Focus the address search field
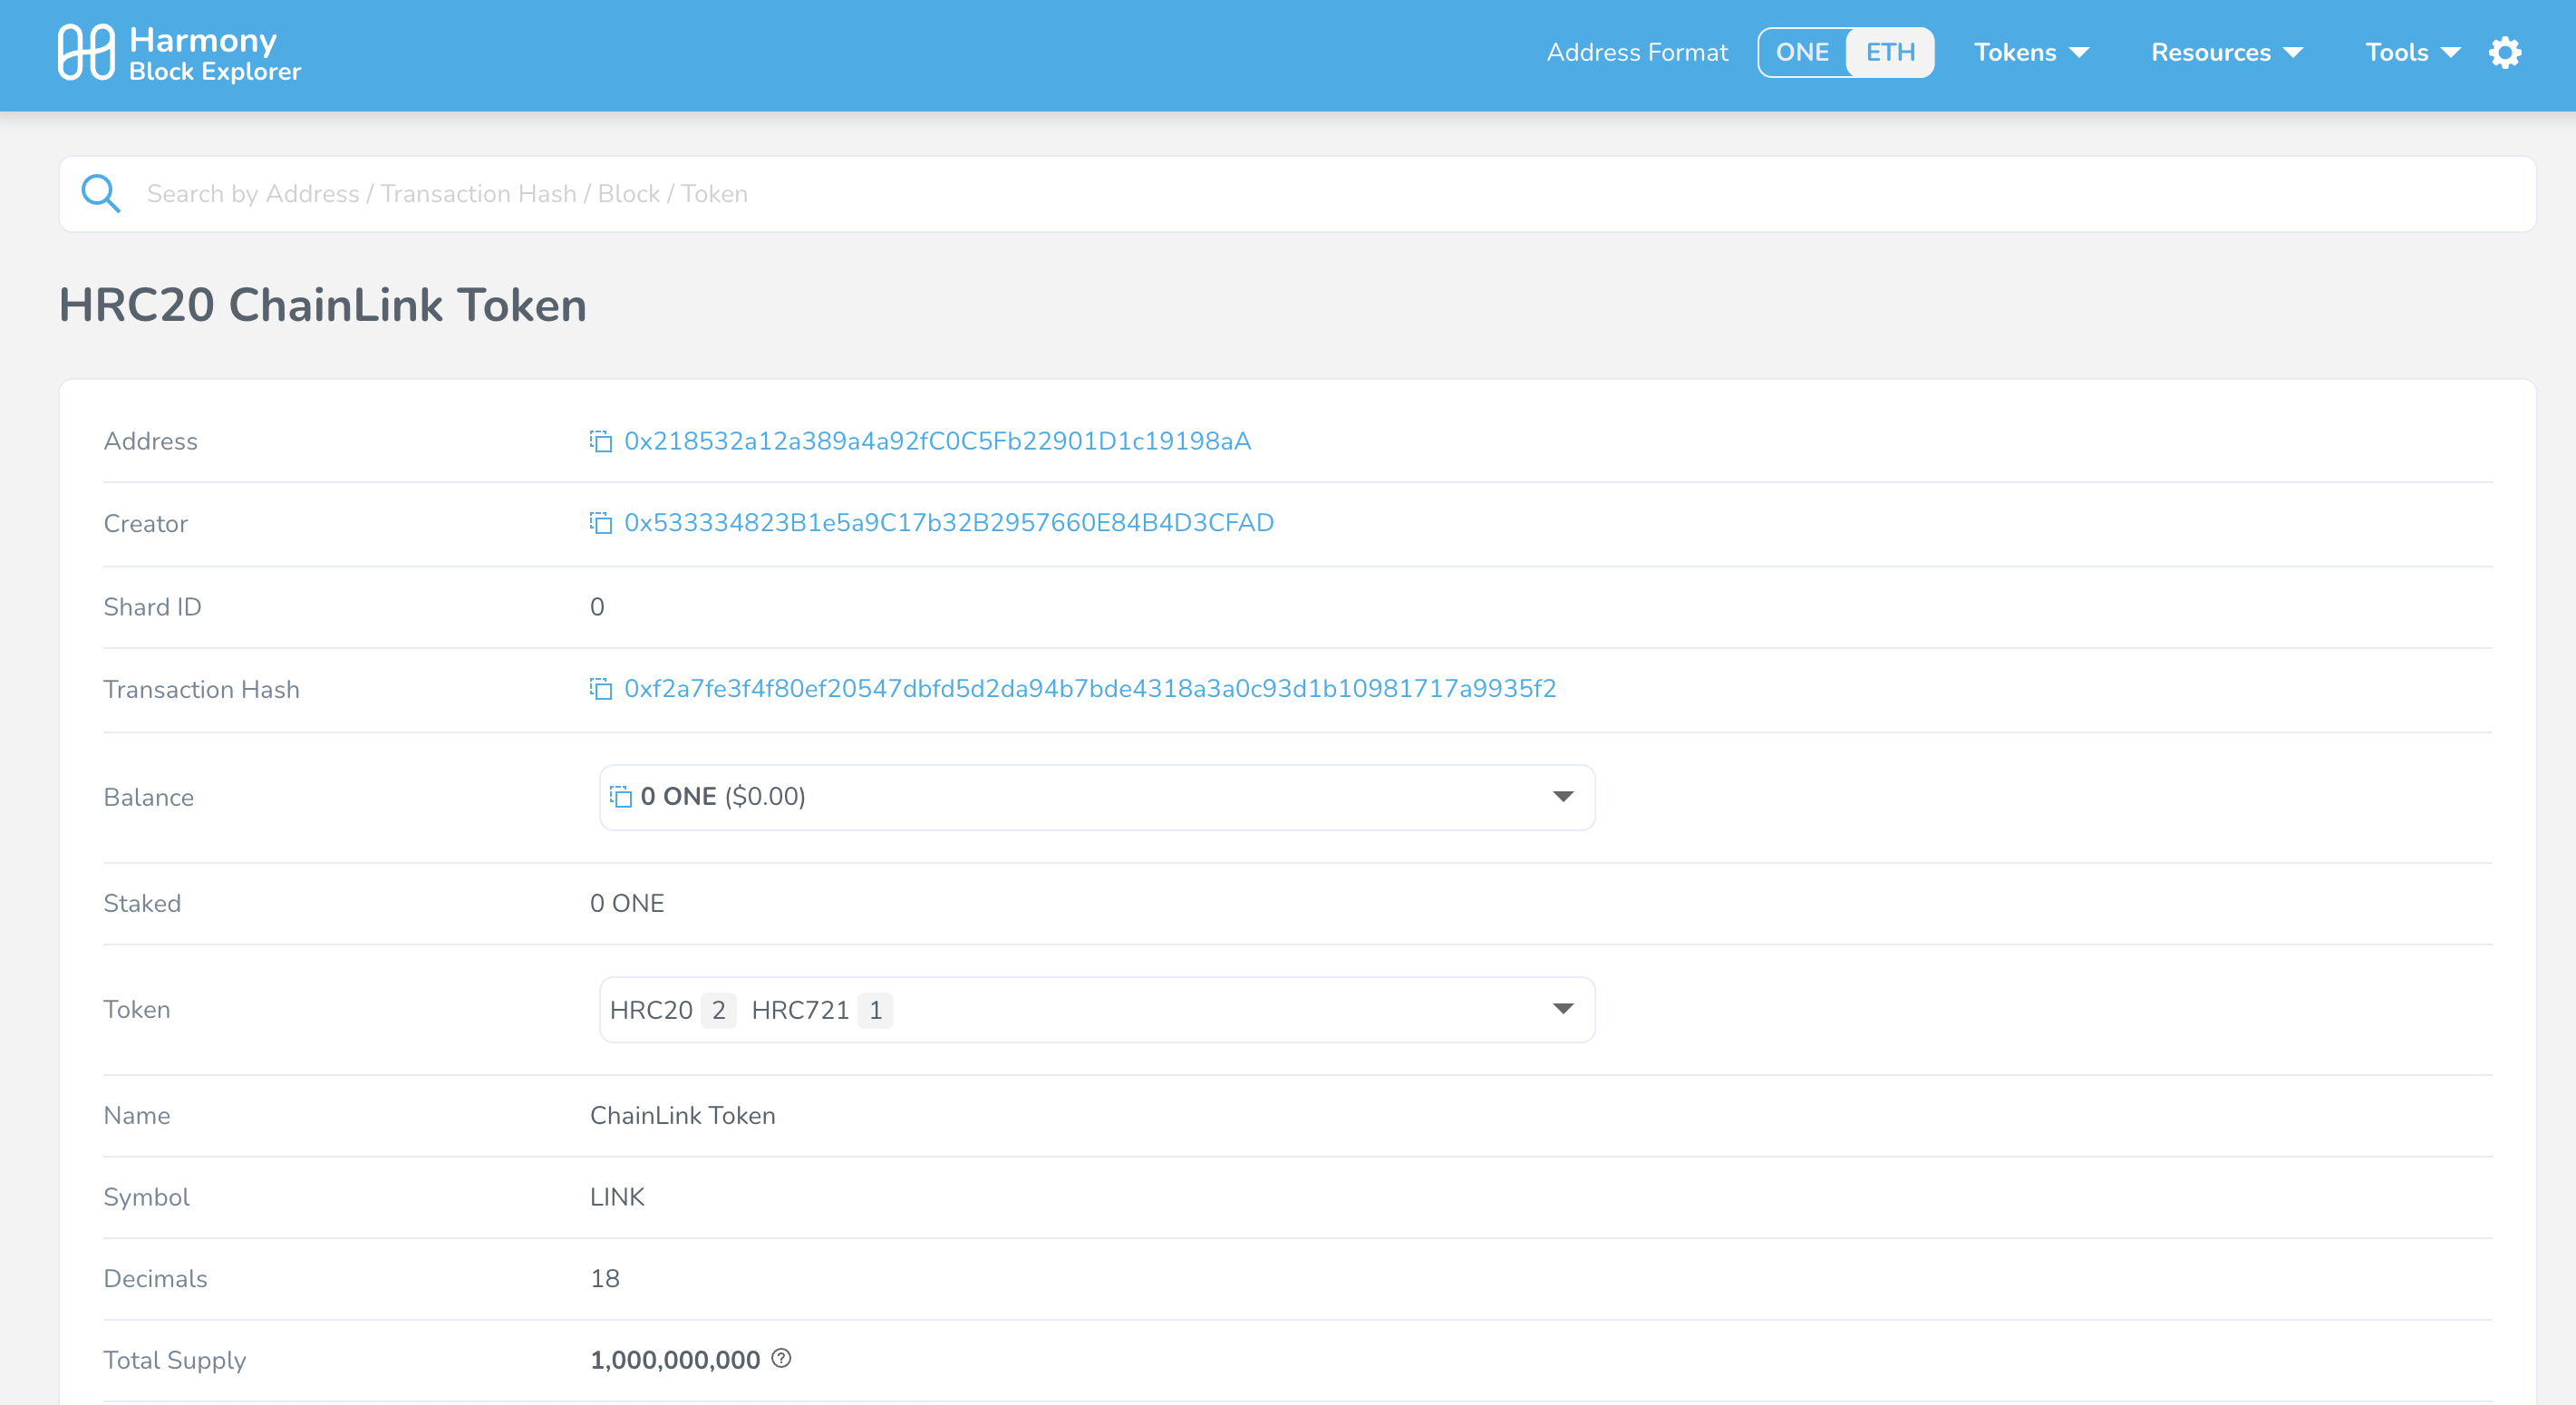 click(x=1300, y=194)
